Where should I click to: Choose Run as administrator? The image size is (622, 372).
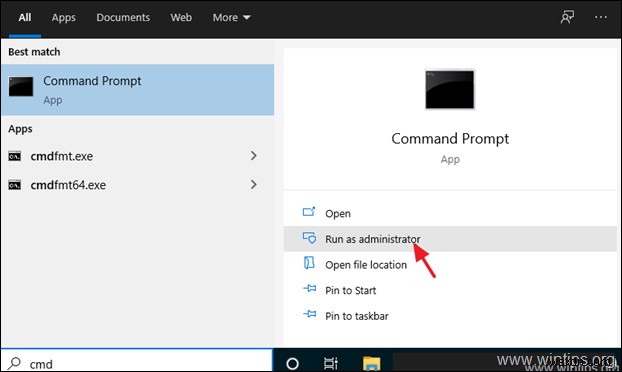pos(450,239)
